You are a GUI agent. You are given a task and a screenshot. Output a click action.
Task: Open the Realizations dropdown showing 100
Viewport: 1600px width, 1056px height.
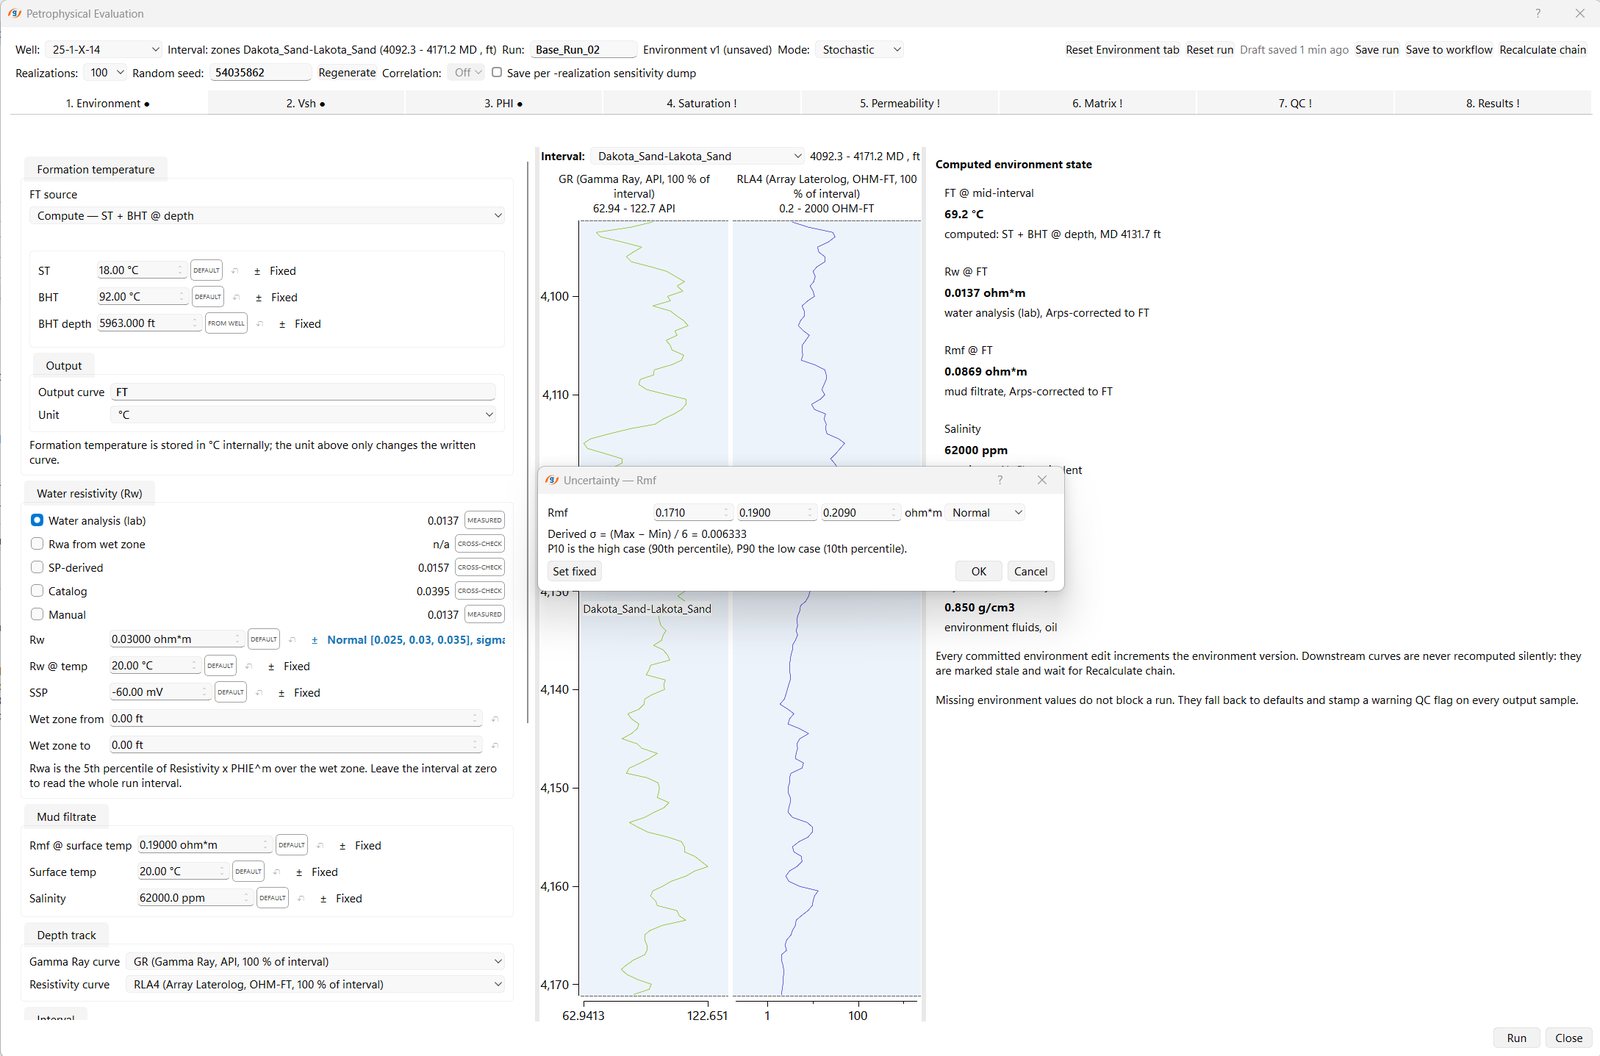[105, 72]
